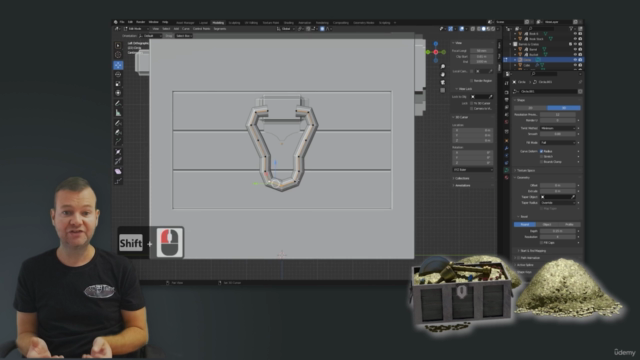Open the Twist Method dropdown

(x=558, y=128)
